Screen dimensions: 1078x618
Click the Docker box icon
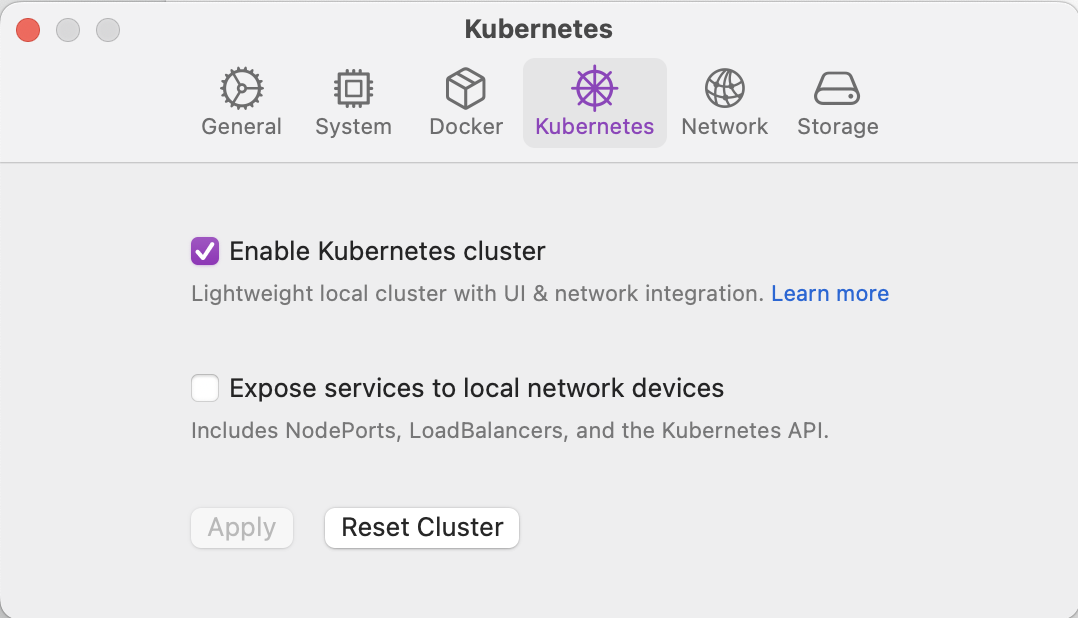click(x=466, y=89)
